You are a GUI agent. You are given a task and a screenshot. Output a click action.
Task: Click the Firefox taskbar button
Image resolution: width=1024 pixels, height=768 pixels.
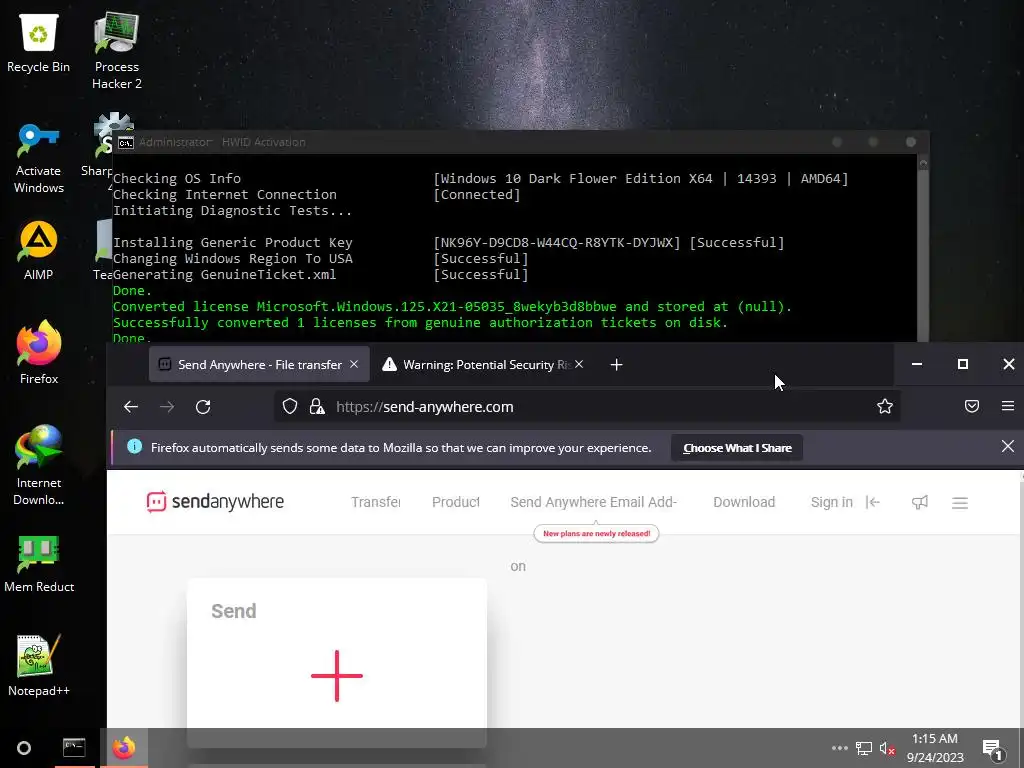[124, 748]
